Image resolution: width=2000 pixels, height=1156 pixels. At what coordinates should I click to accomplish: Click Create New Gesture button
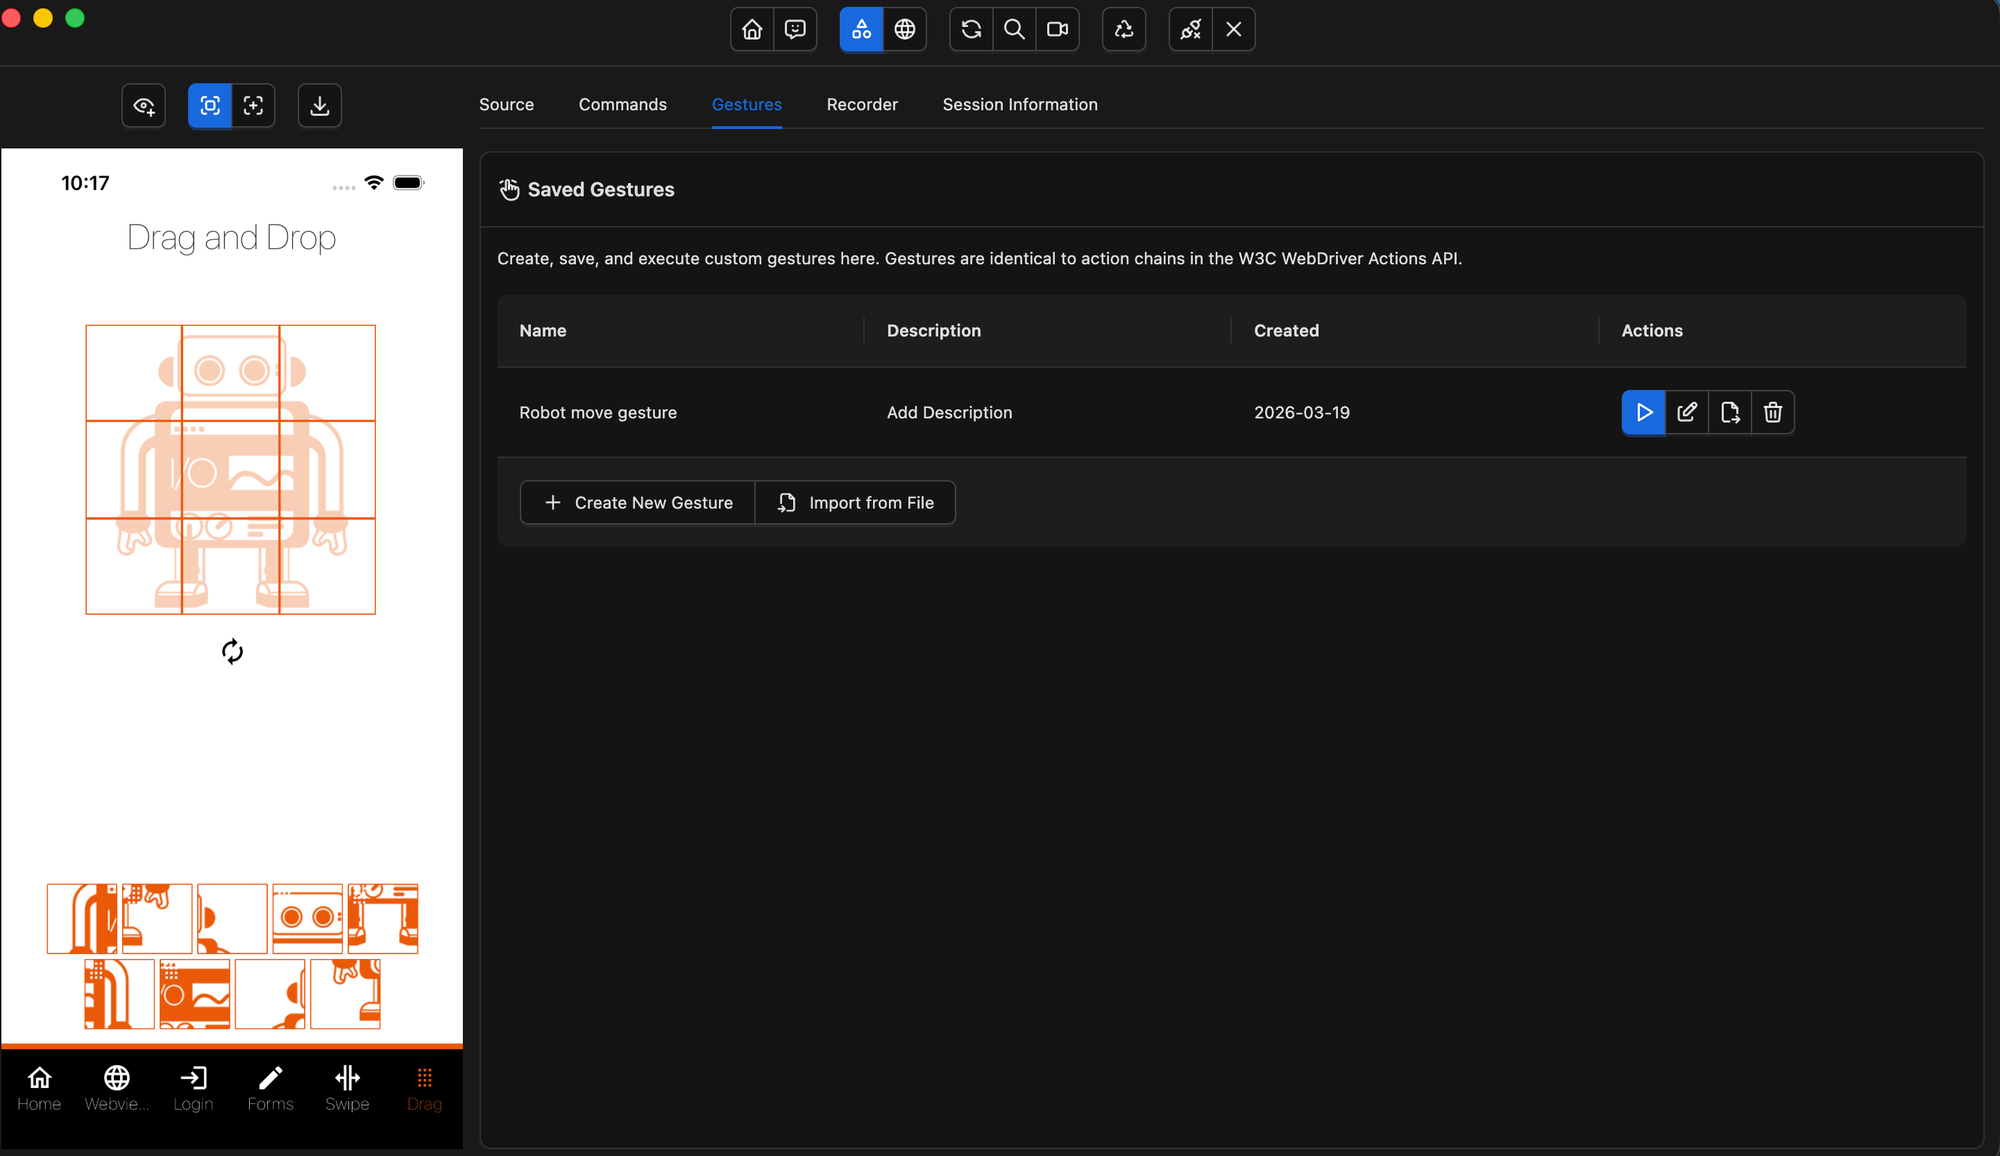click(638, 502)
